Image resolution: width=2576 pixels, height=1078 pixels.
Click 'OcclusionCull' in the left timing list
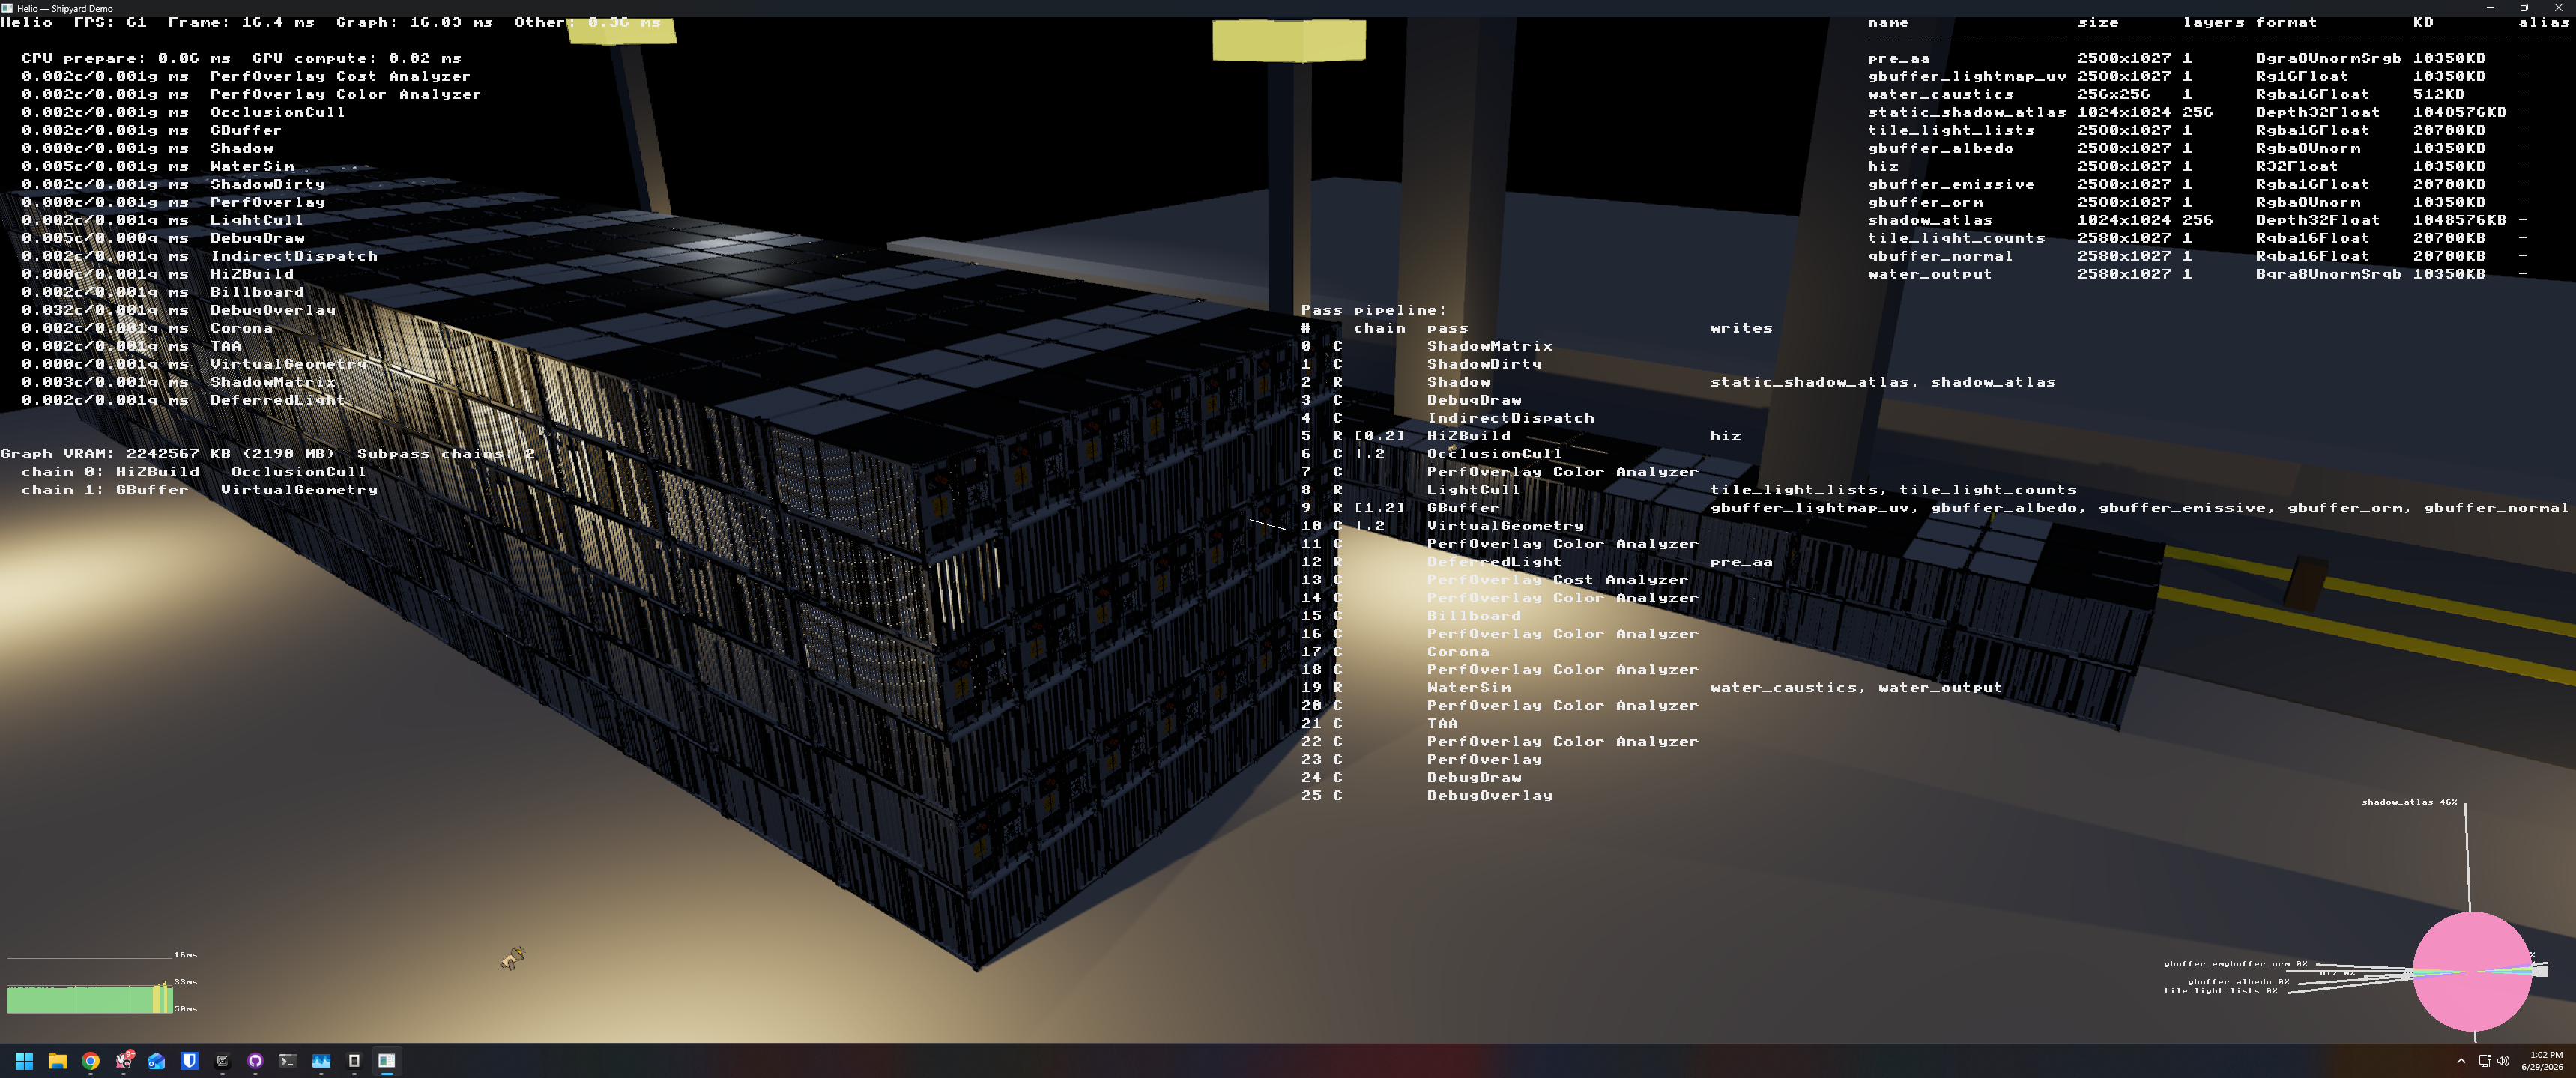277,112
